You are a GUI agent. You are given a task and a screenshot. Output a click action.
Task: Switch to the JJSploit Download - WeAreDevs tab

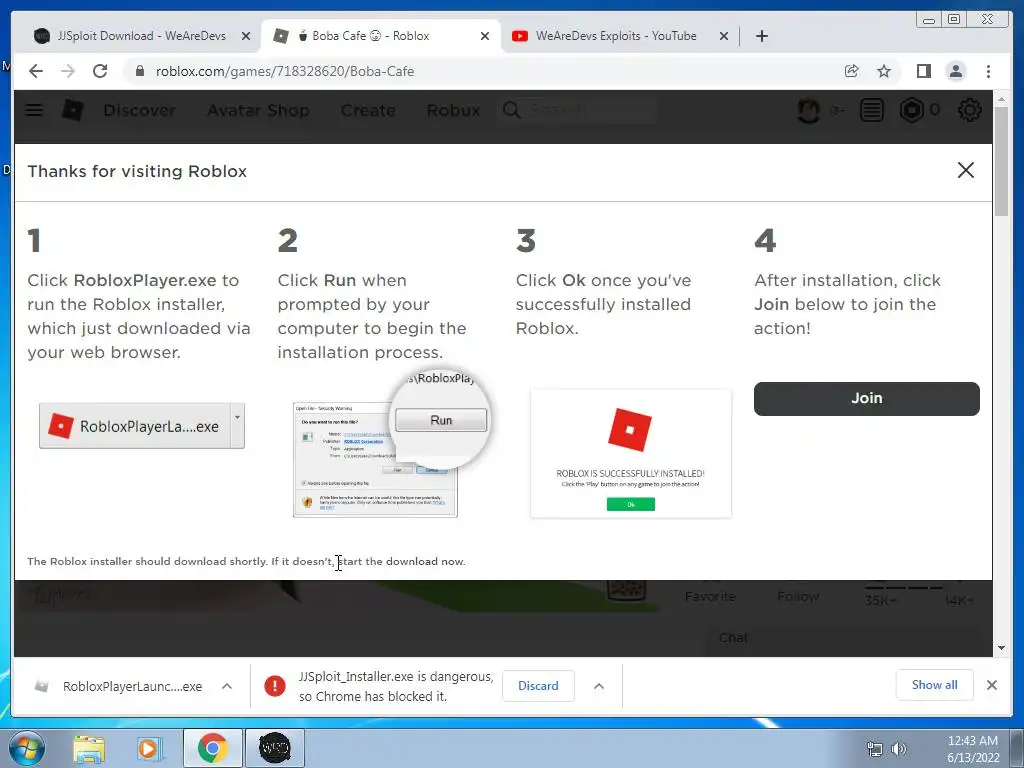[x=141, y=36]
